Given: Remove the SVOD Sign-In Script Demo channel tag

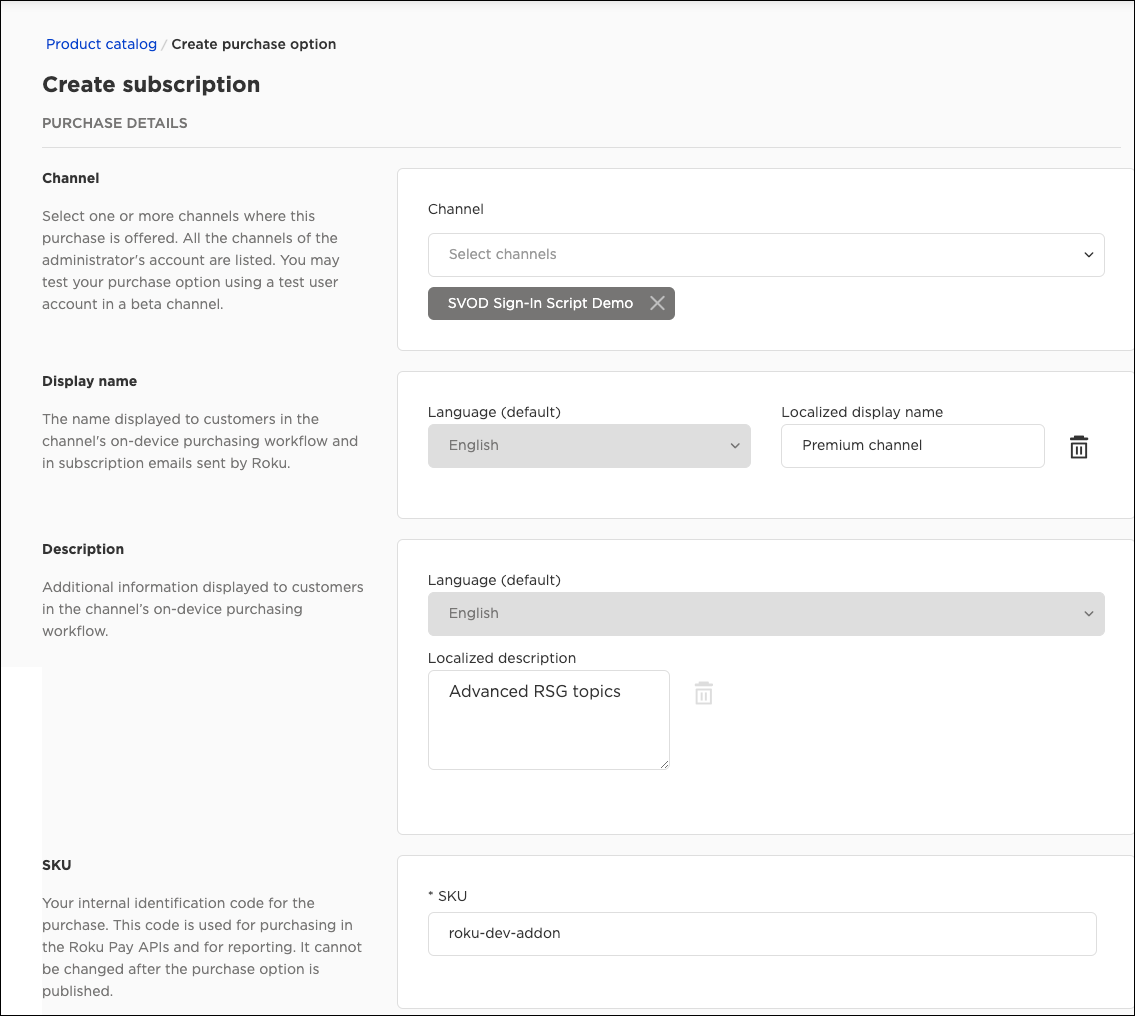Looking at the screenshot, I should [x=656, y=303].
